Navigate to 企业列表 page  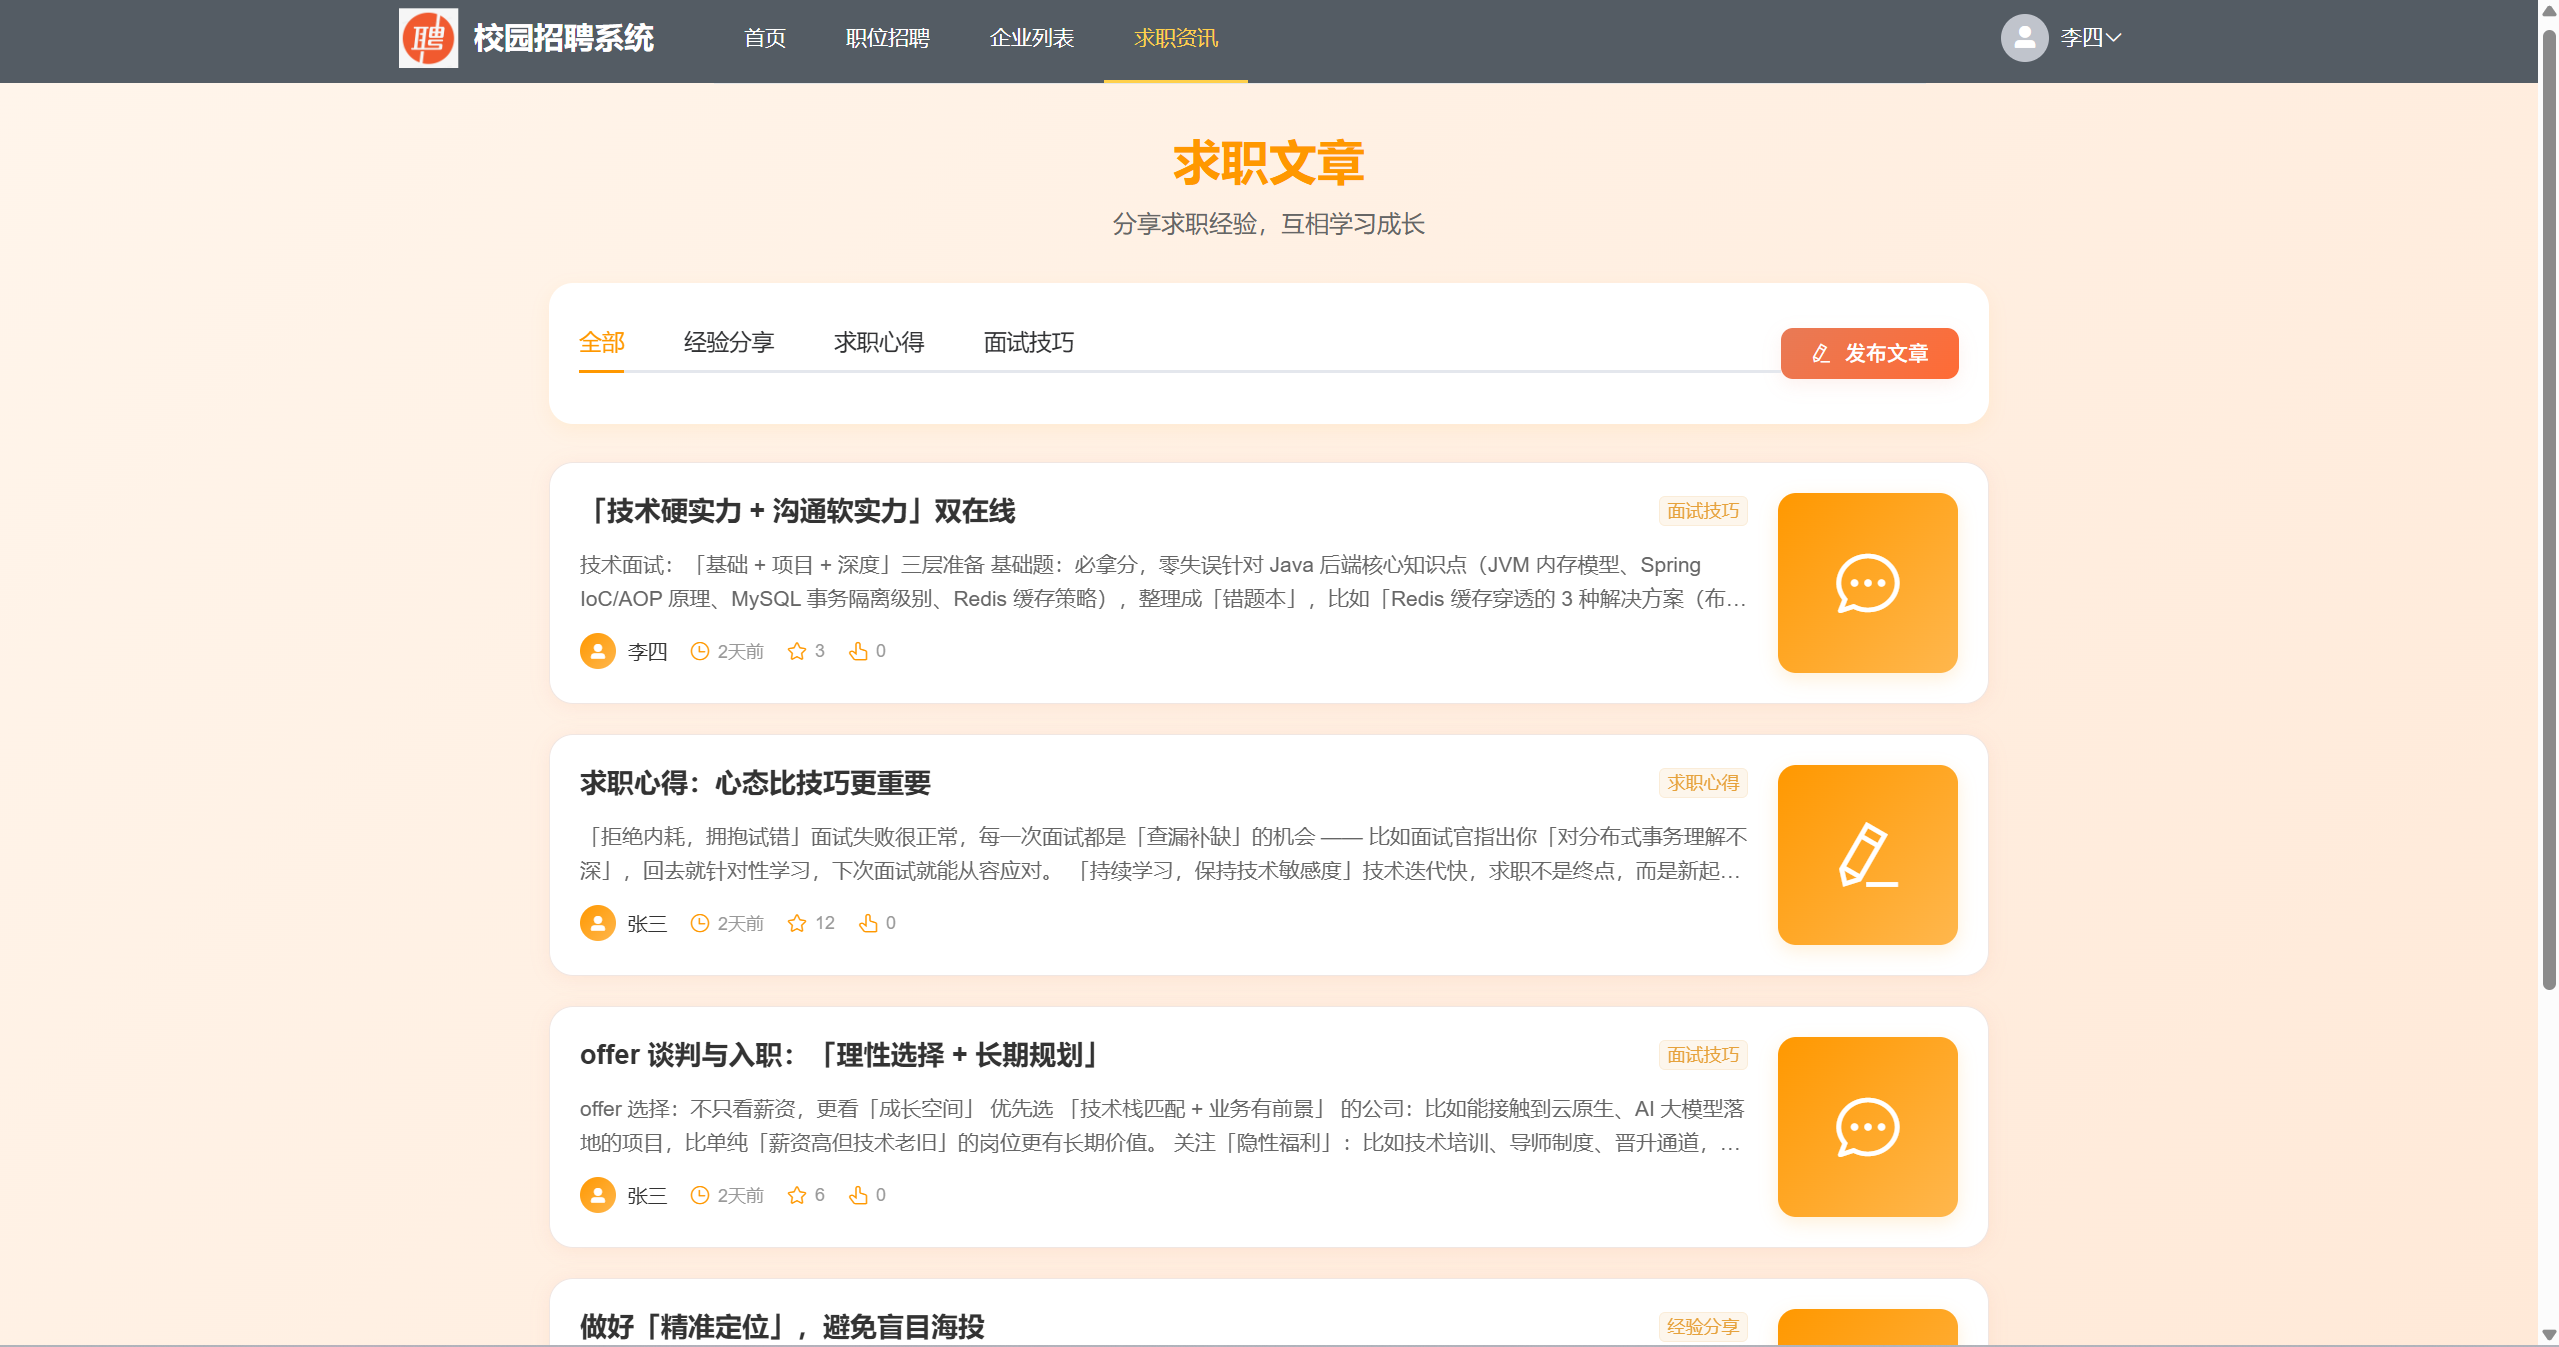point(1033,38)
